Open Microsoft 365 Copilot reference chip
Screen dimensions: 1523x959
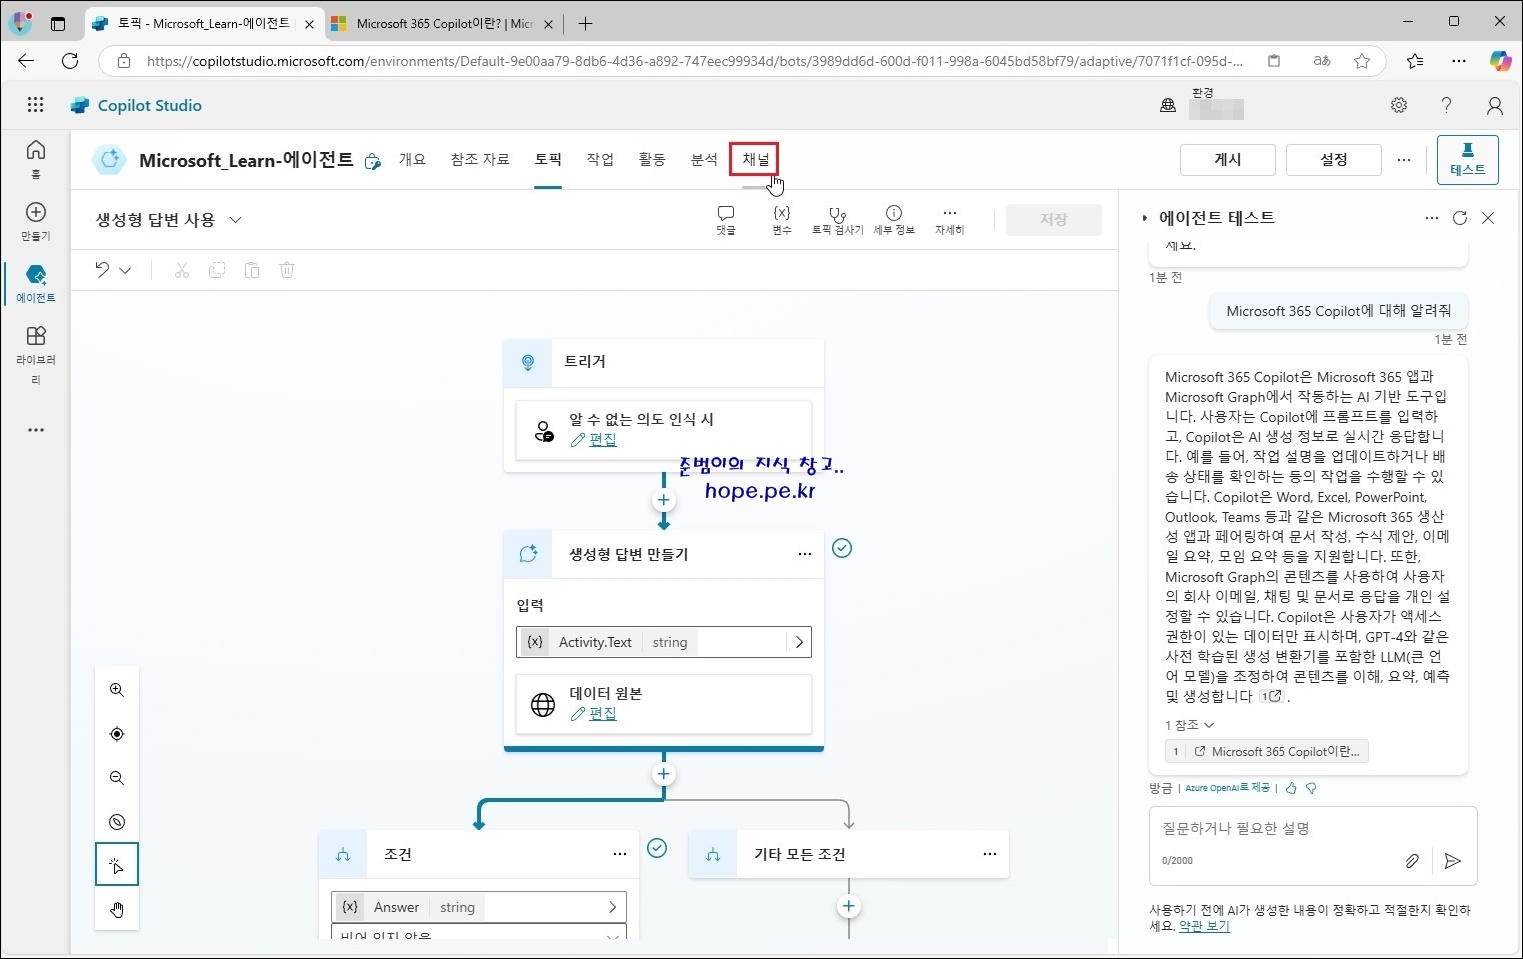click(x=1267, y=751)
